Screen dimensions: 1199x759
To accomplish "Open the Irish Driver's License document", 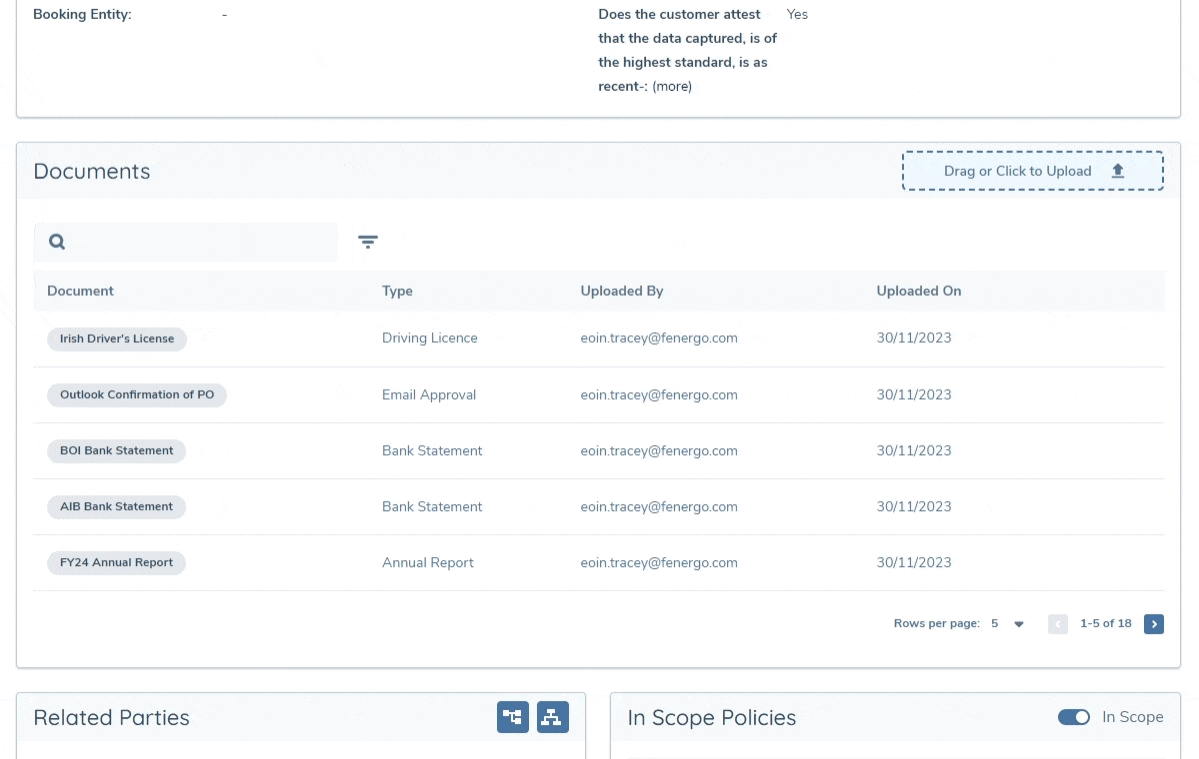I will pyautogui.click(x=116, y=339).
